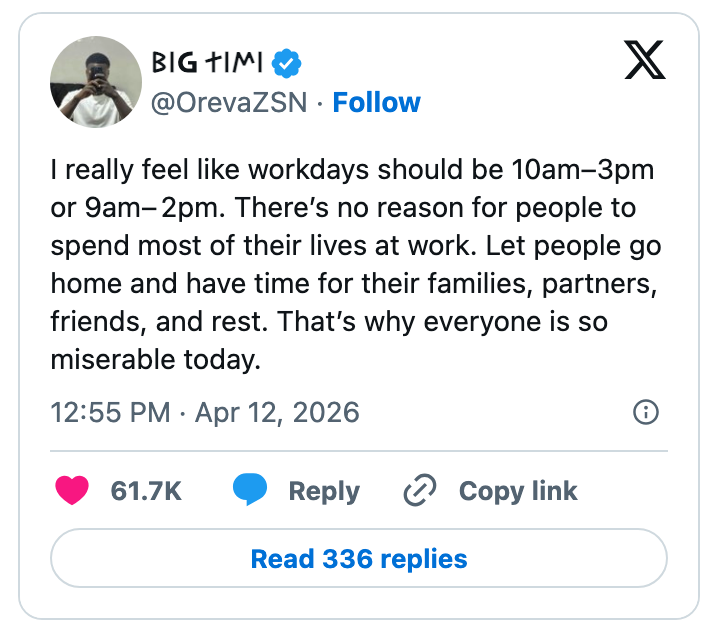The height and width of the screenshot is (638, 720).
Task: Open the BIG TIMI display name
Action: click(208, 63)
